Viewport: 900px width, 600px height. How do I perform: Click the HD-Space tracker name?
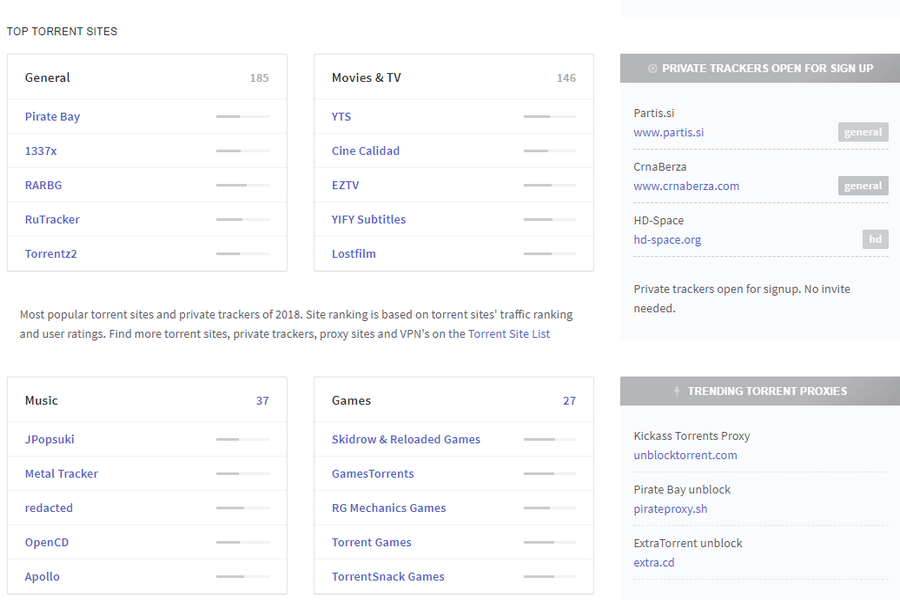(x=658, y=220)
